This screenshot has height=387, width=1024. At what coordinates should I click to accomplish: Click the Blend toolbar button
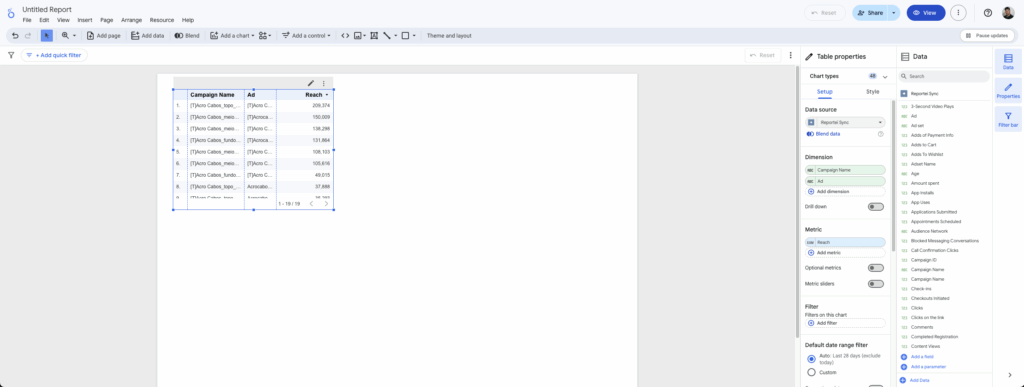point(187,36)
